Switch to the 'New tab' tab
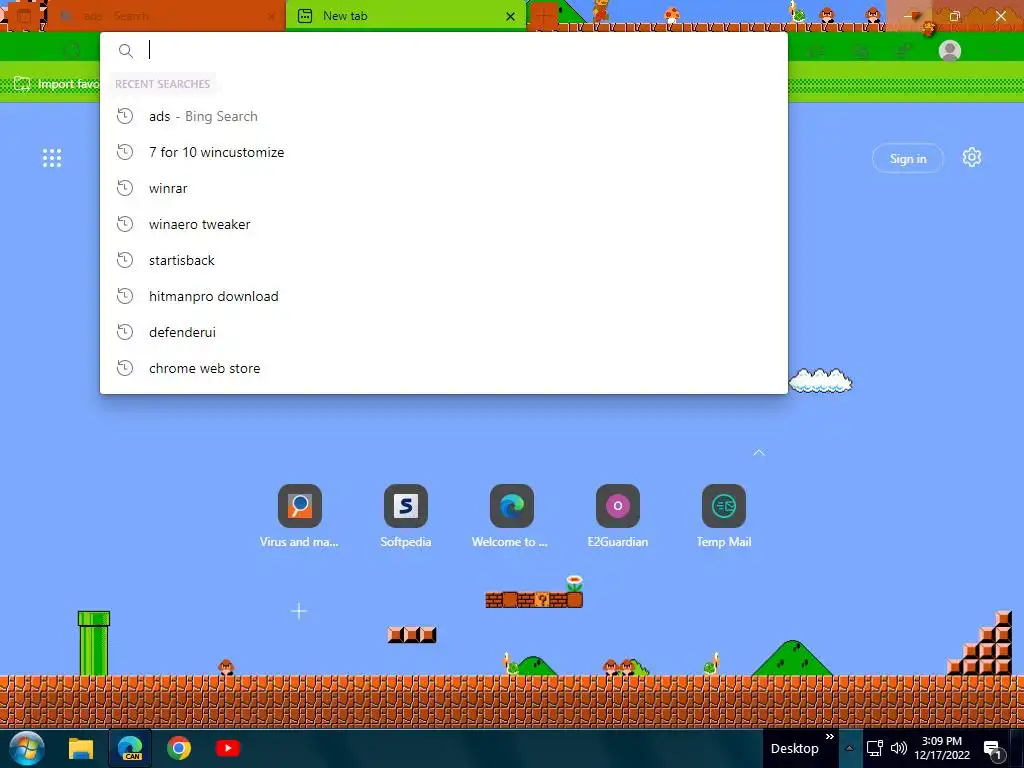The width and height of the screenshot is (1024, 768). point(405,16)
